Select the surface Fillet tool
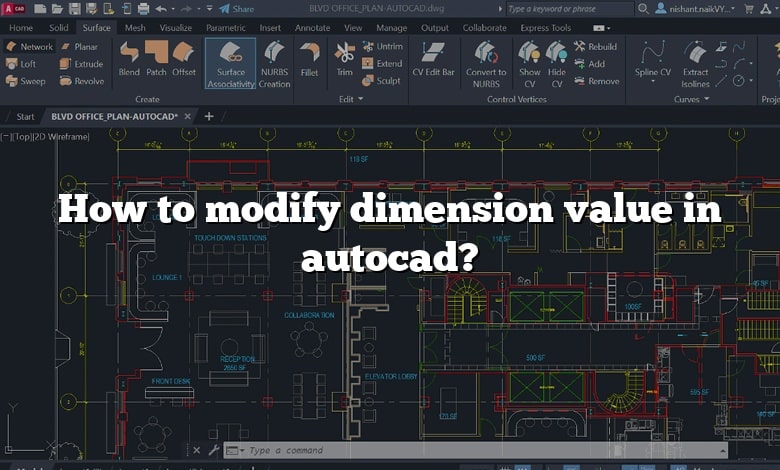This screenshot has height=470, width=780. pyautogui.click(x=309, y=60)
